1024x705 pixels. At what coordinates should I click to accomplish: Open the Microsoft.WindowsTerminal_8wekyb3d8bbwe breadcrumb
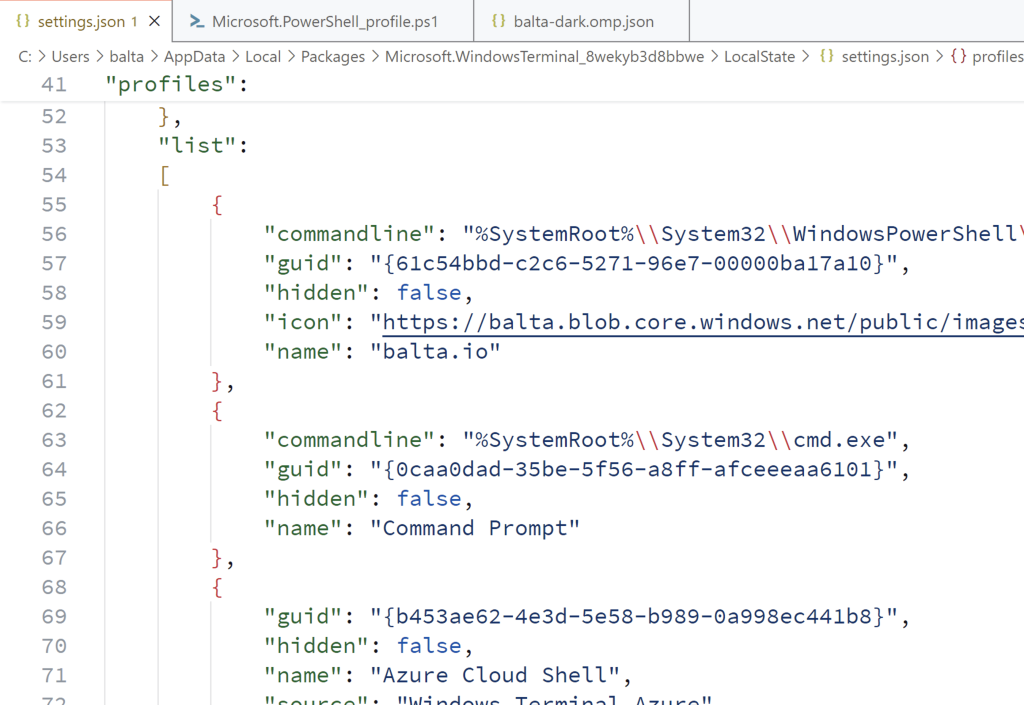[x=545, y=57]
